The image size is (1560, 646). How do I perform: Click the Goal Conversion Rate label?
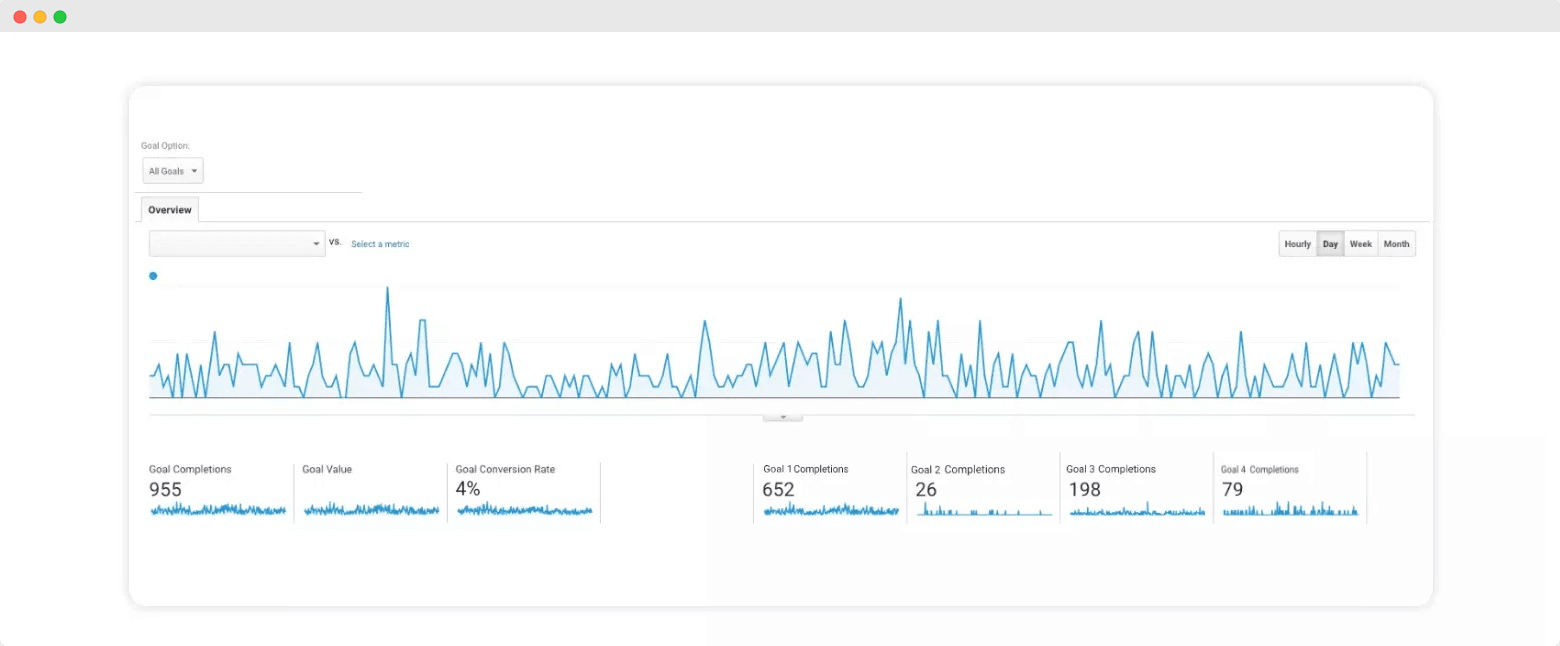505,469
